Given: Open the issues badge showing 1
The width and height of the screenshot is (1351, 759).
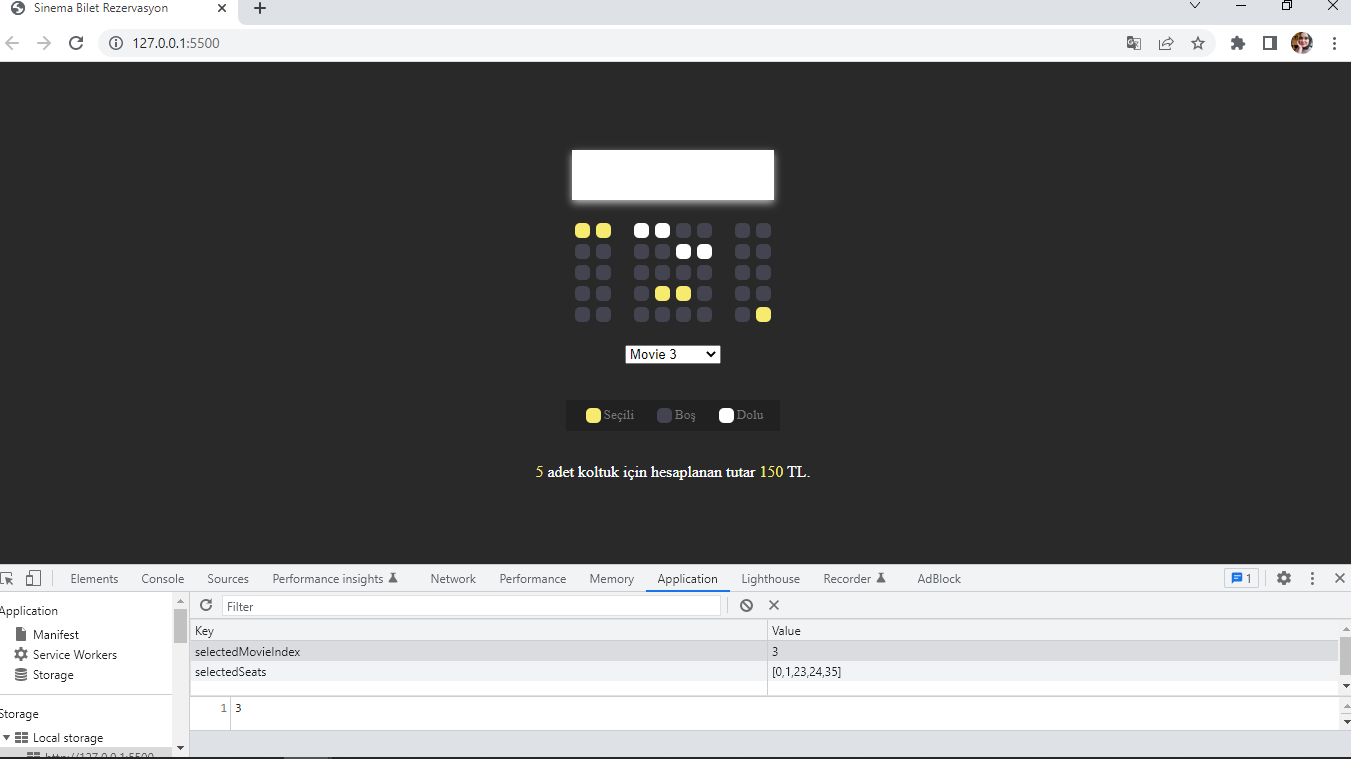Looking at the screenshot, I should 1241,578.
